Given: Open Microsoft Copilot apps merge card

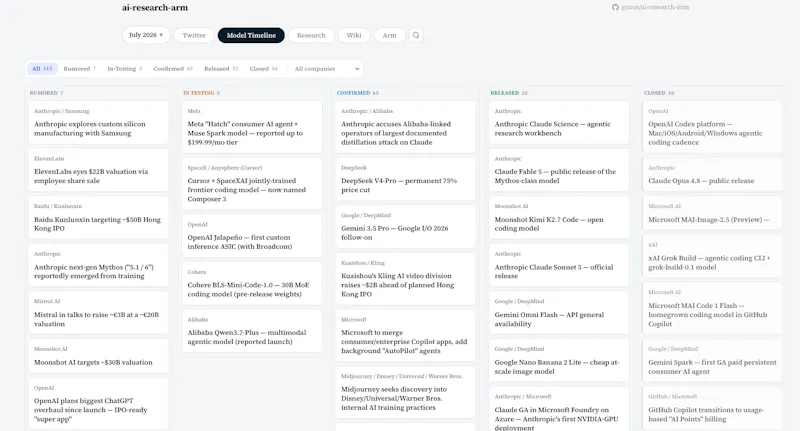Looking at the screenshot, I should pyautogui.click(x=406, y=336).
